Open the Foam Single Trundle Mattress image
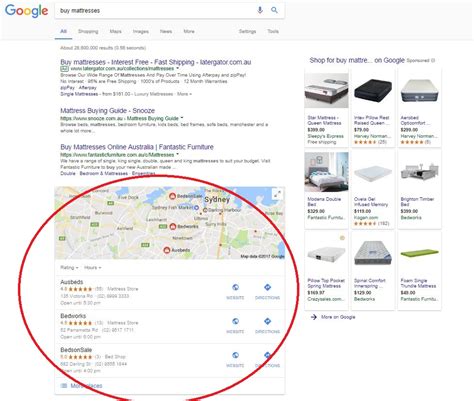 420,254
